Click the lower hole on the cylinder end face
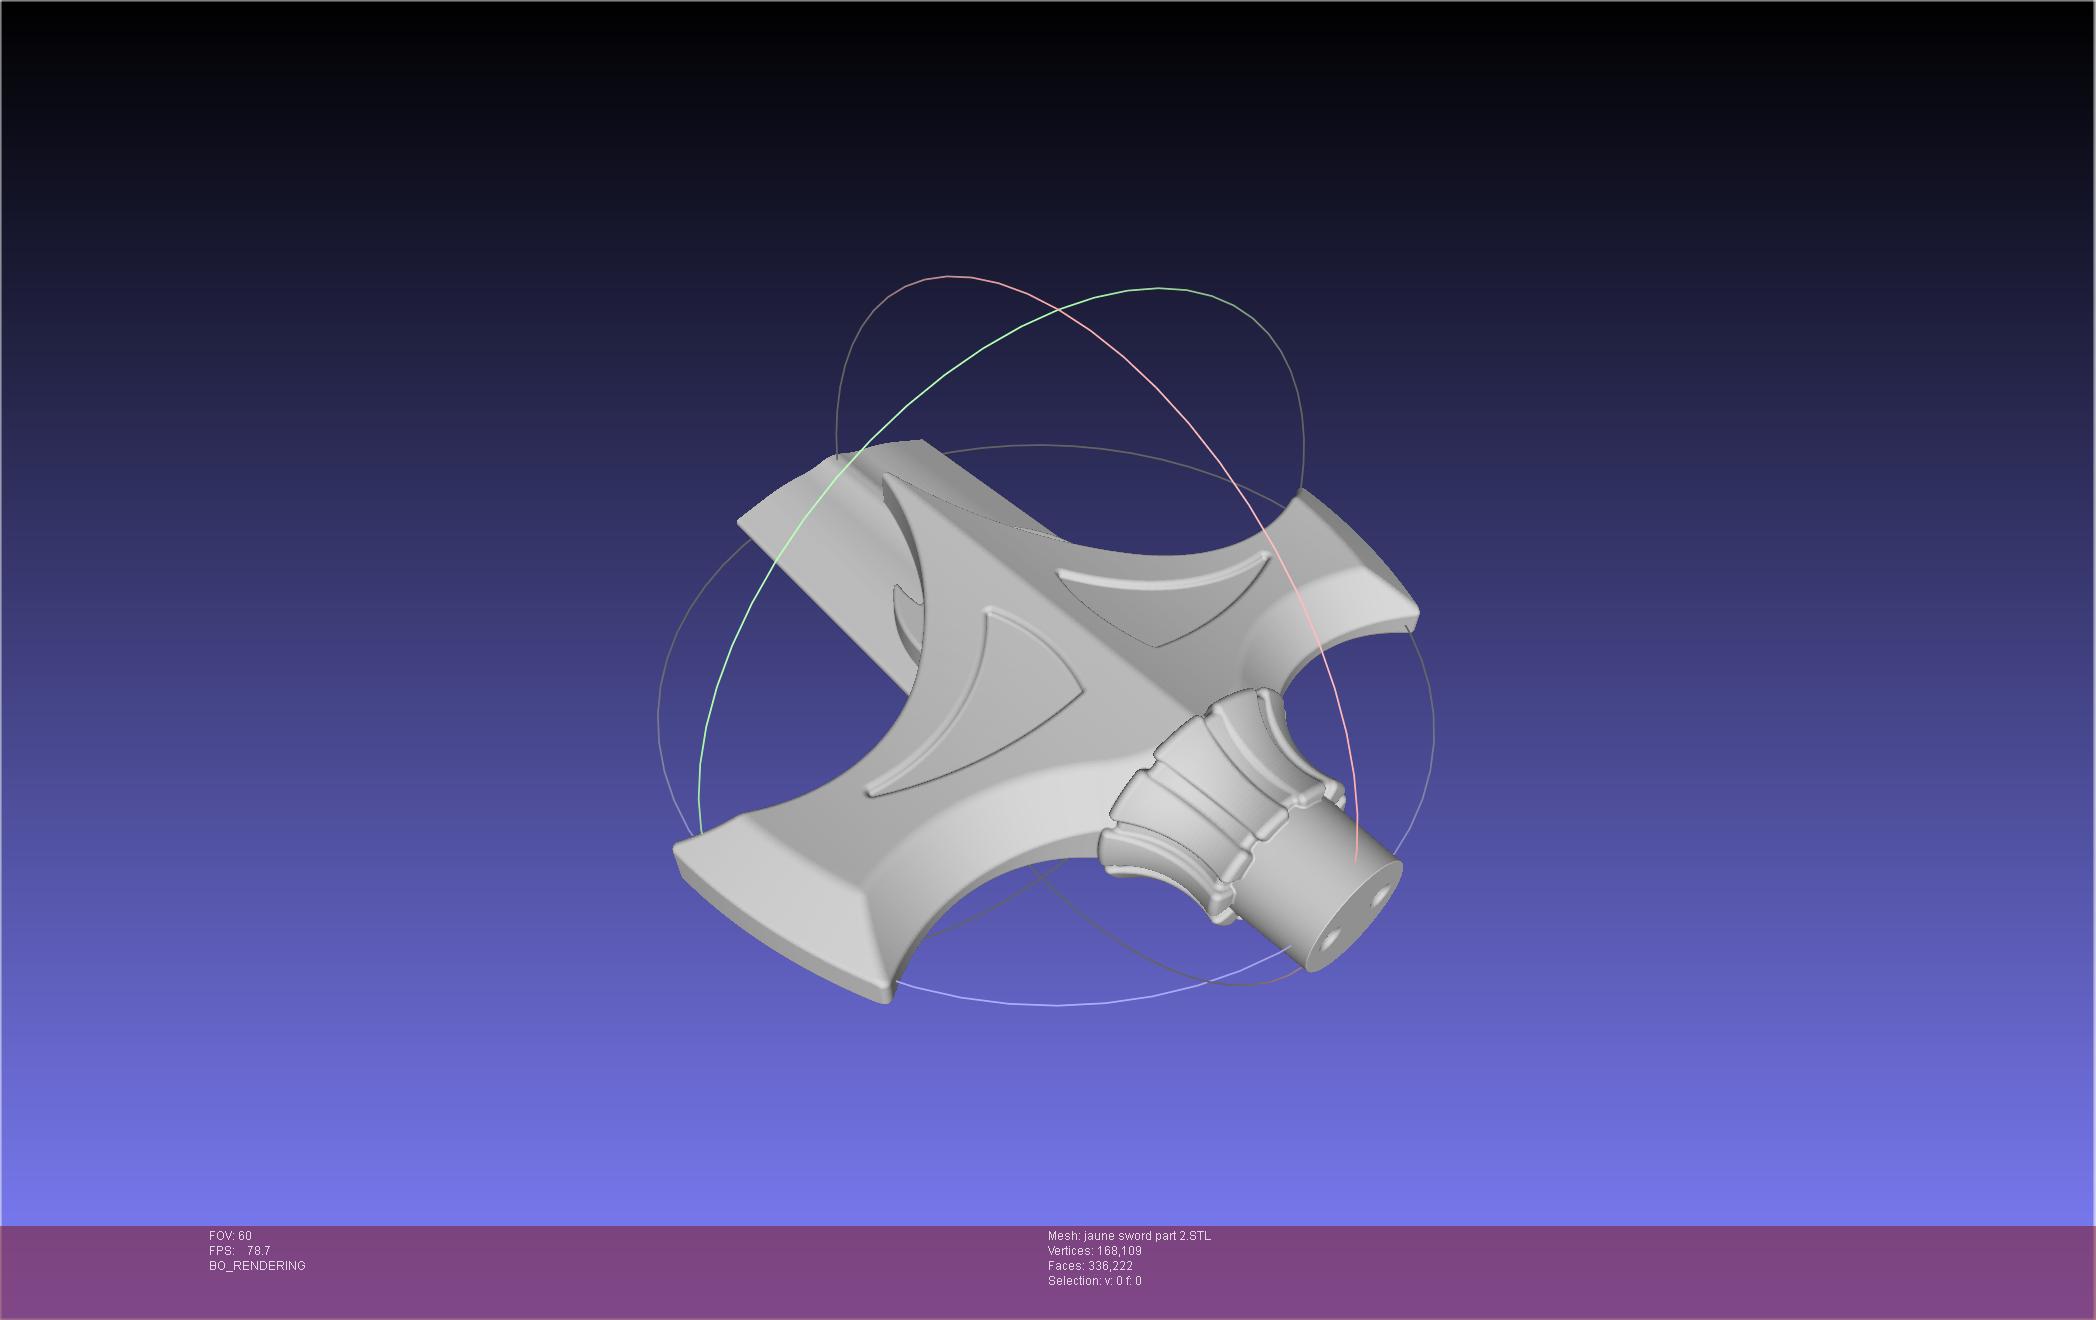The height and width of the screenshot is (1320, 2096). tap(1332, 940)
